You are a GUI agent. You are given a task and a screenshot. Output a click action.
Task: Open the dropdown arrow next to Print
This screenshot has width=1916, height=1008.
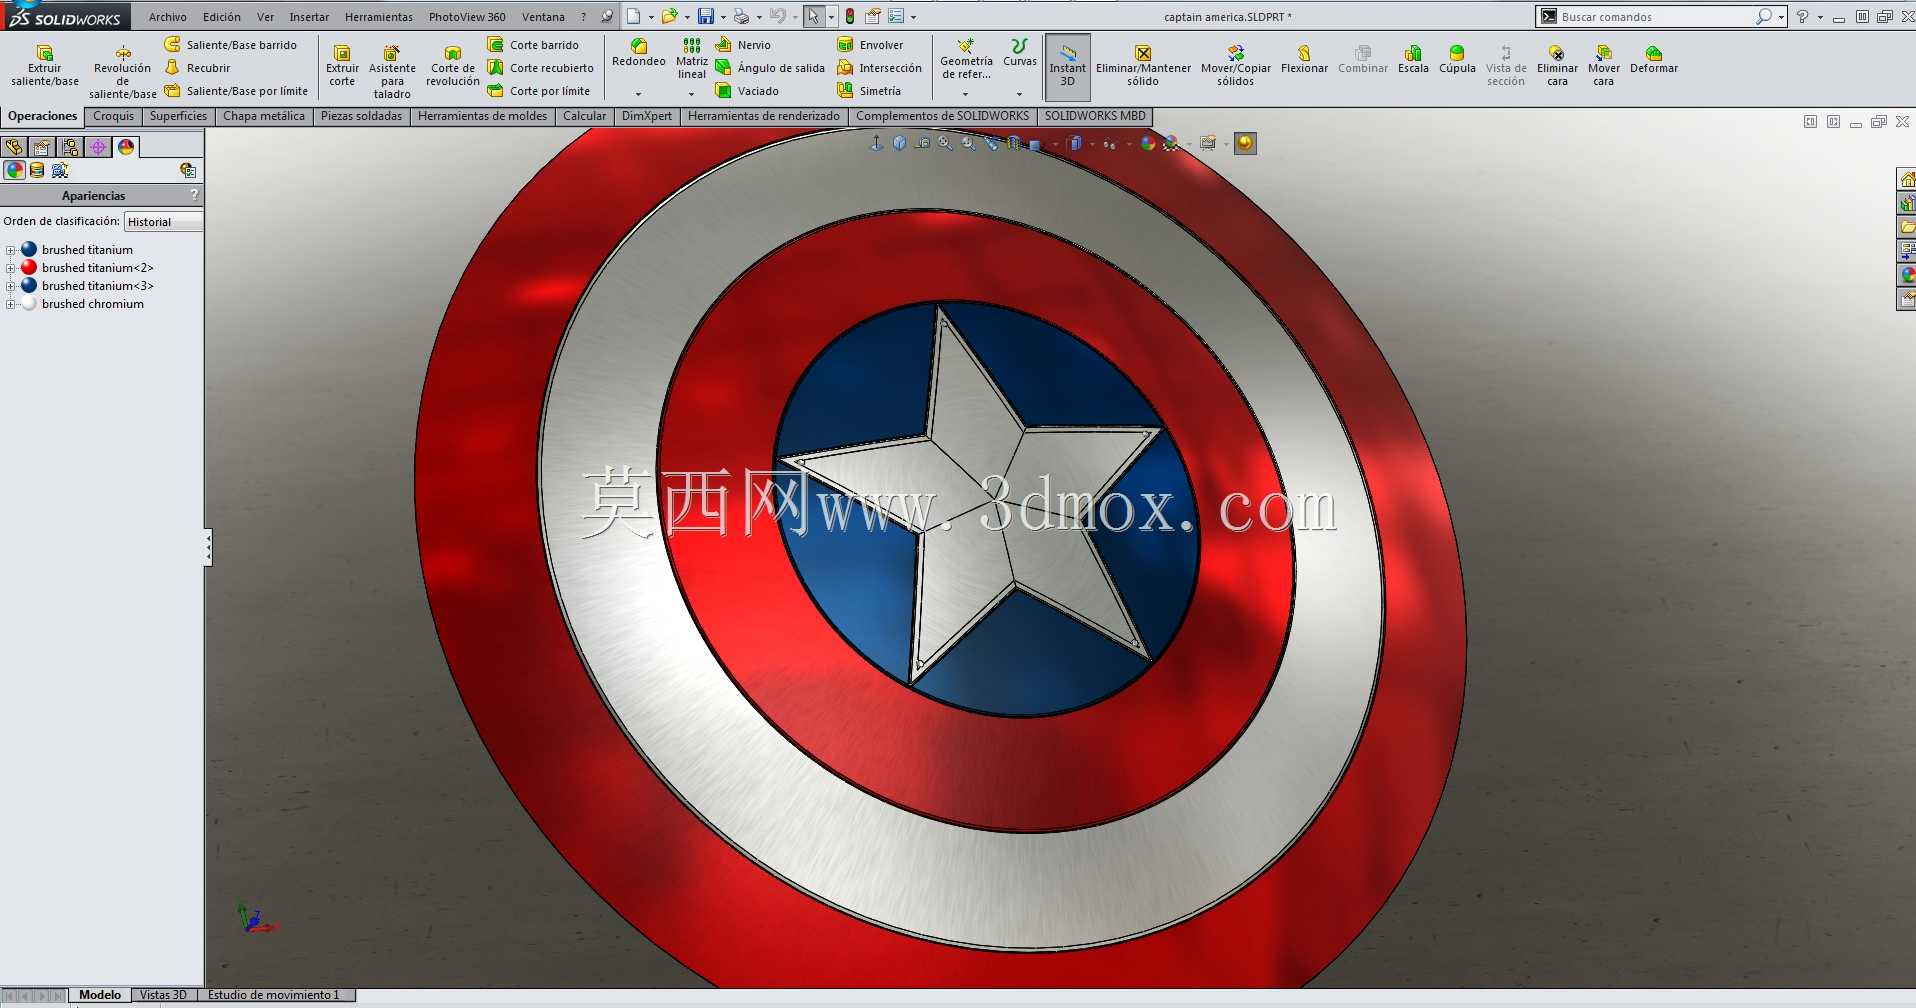tap(759, 17)
